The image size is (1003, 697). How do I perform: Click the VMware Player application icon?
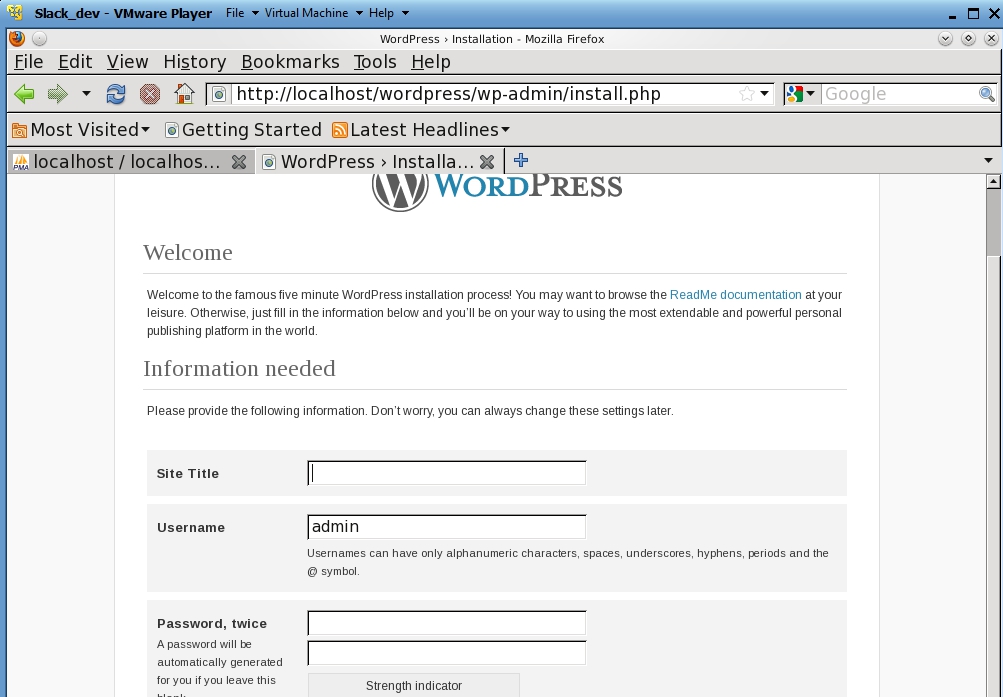[x=15, y=13]
